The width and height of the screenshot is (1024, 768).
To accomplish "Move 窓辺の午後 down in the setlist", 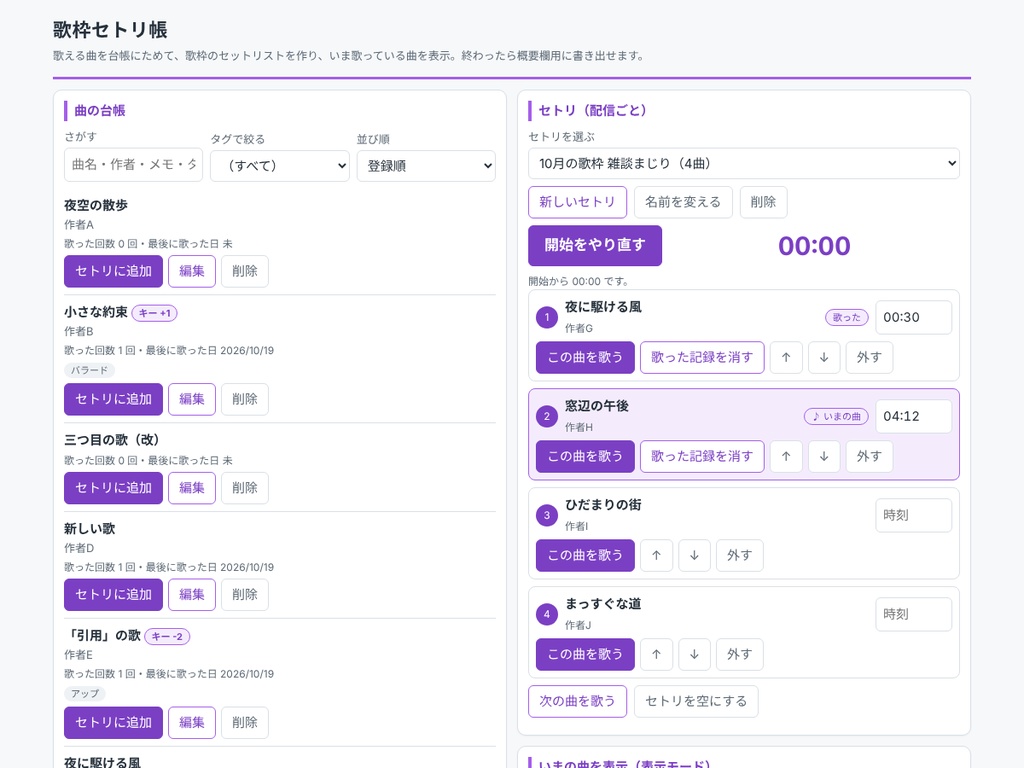I will point(824,456).
